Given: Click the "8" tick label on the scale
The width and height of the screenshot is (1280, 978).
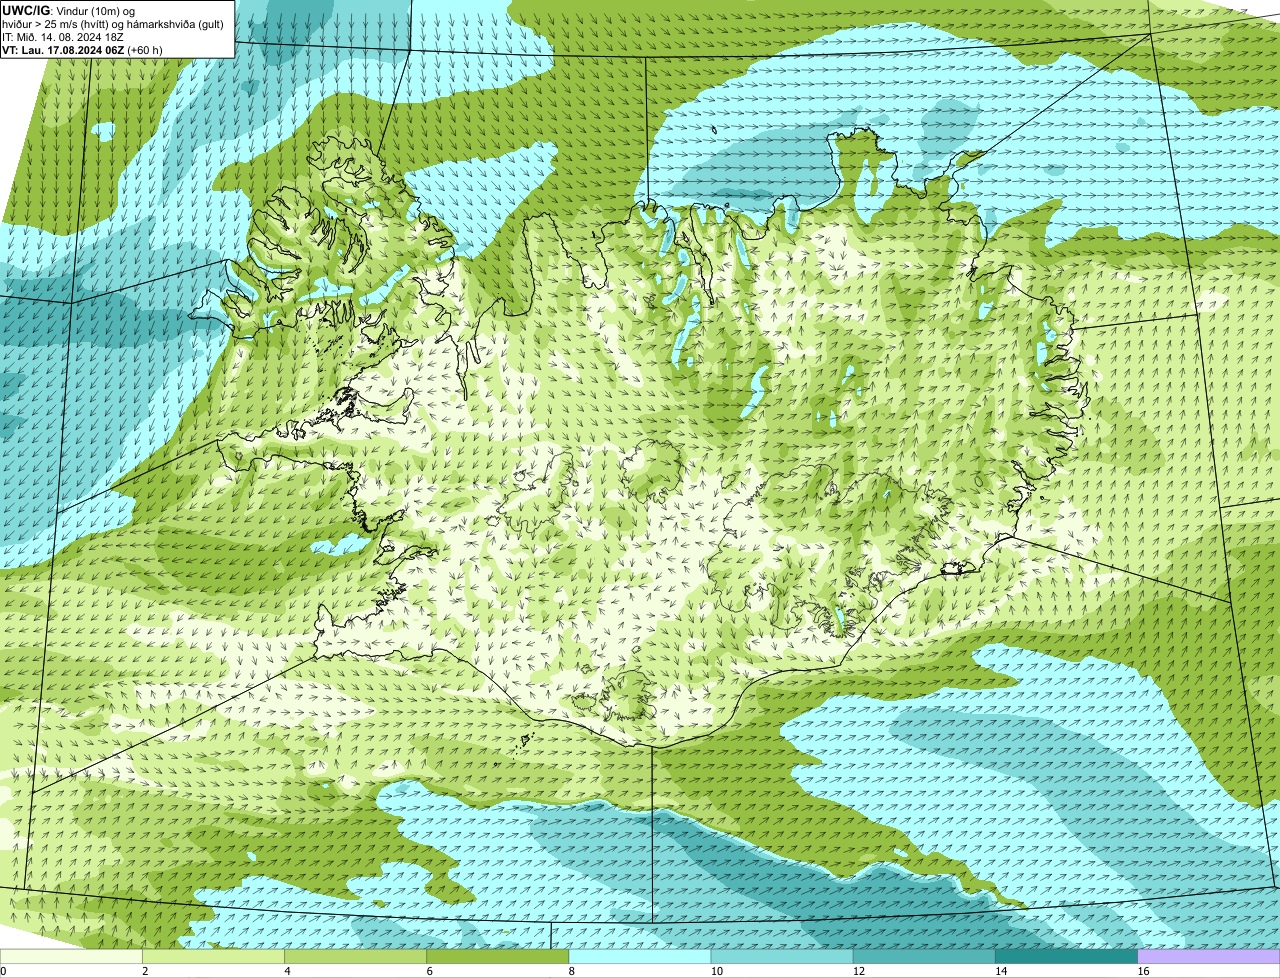Looking at the screenshot, I should [572, 971].
